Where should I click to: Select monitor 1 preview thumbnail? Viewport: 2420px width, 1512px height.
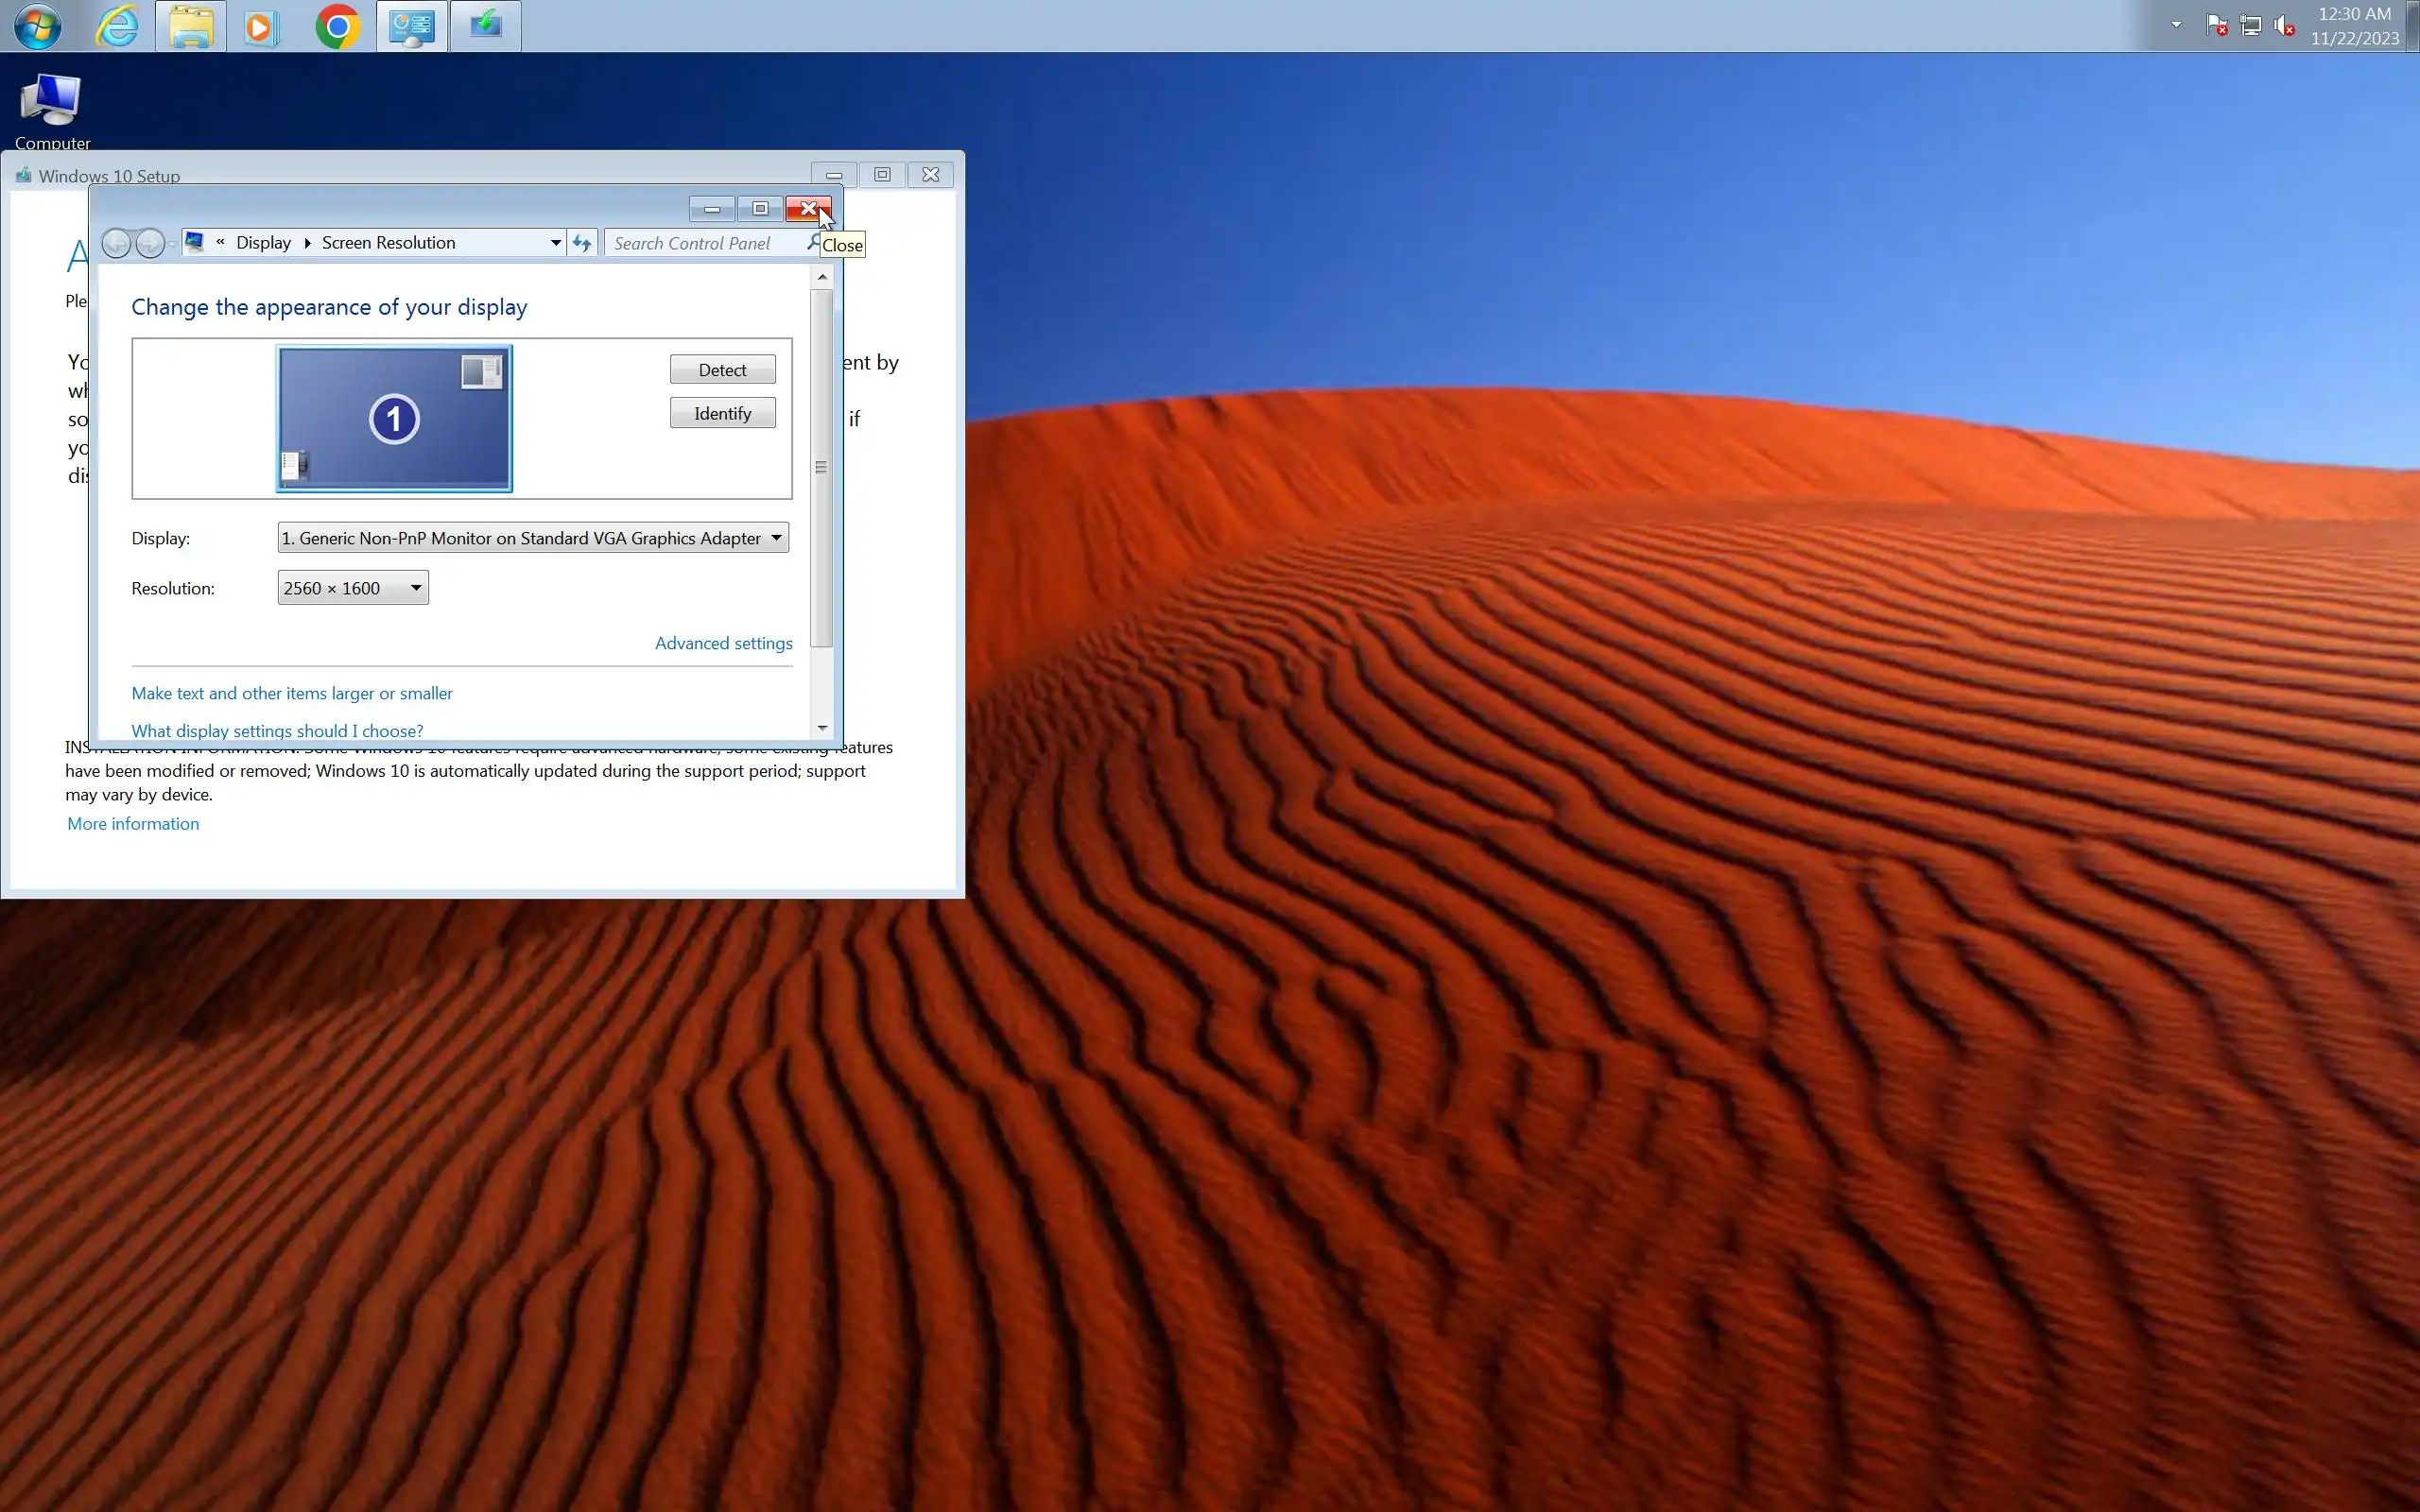[394, 418]
